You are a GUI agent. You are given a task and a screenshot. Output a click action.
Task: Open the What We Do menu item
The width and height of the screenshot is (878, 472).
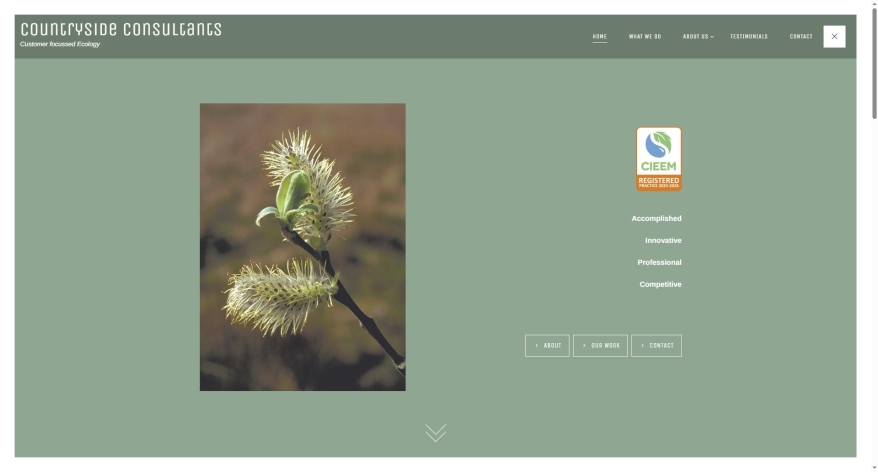645,36
